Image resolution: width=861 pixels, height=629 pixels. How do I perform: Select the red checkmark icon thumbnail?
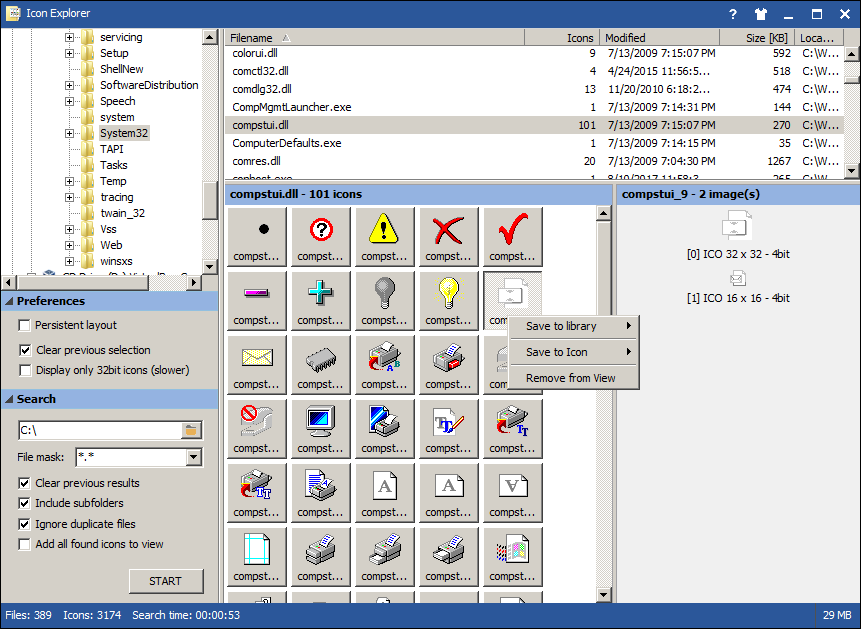tap(512, 237)
